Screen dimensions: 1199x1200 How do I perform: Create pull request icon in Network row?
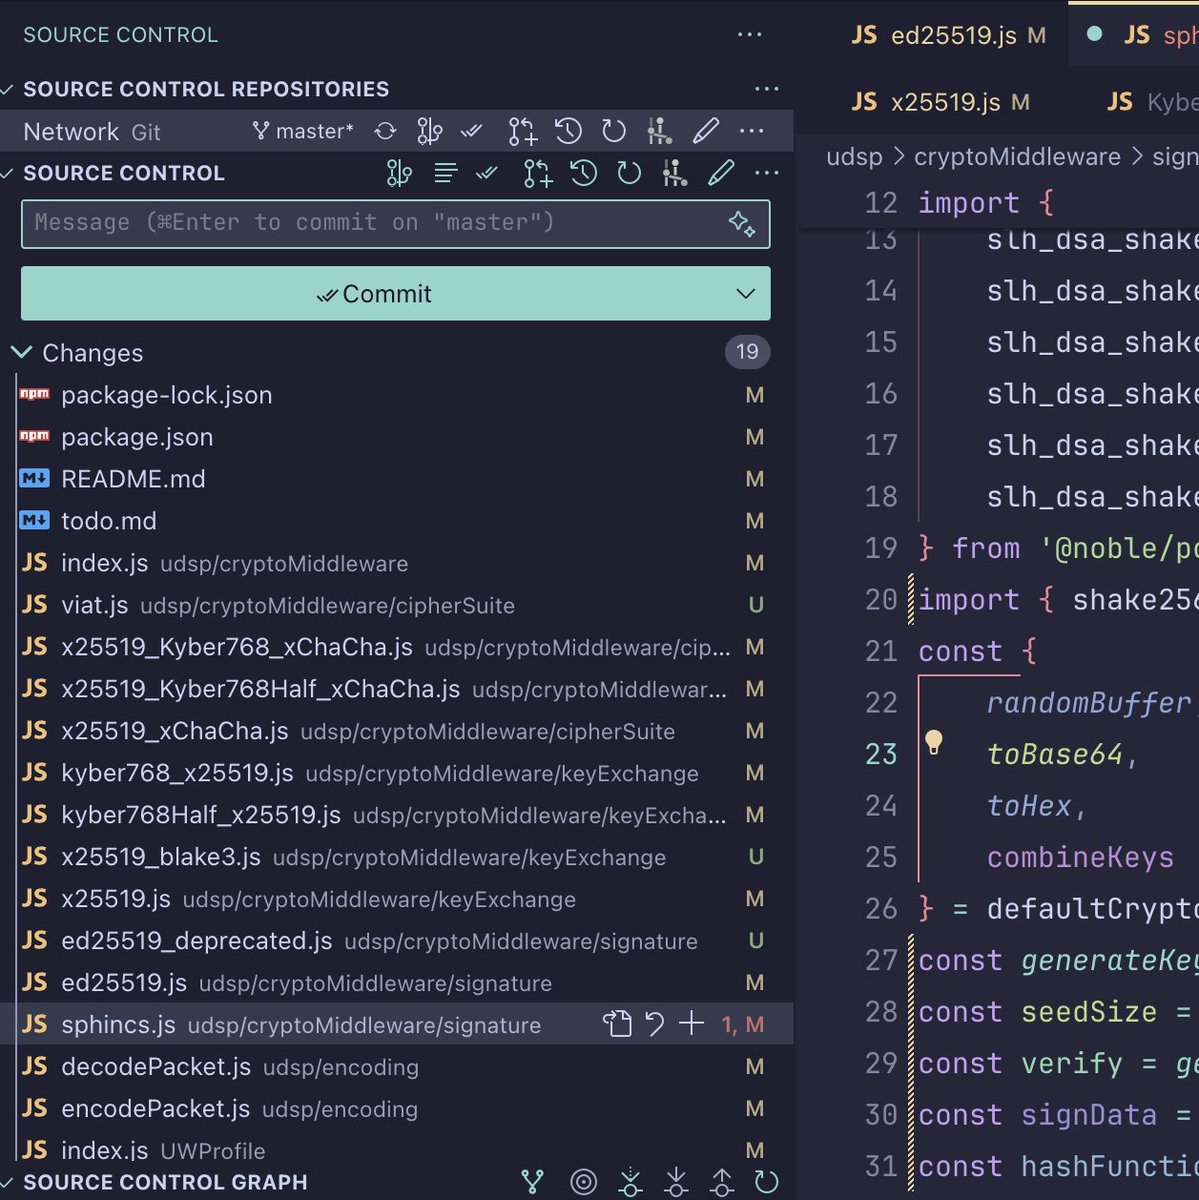(x=522, y=131)
